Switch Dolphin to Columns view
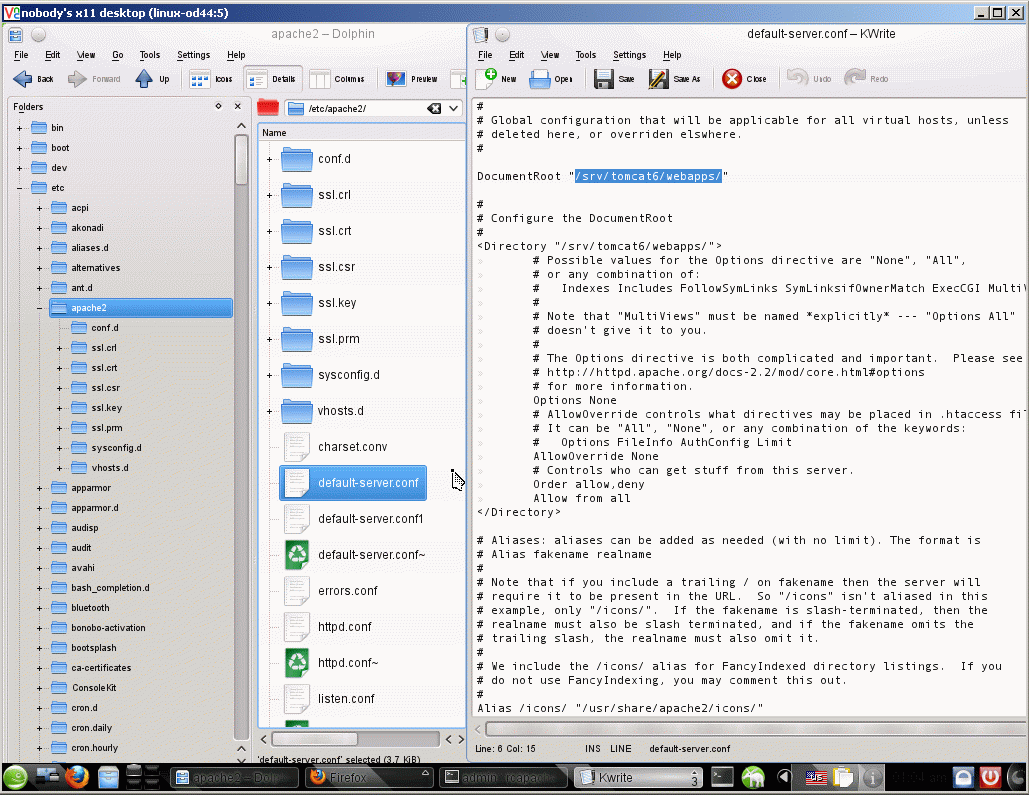1029x795 pixels. tap(337, 79)
